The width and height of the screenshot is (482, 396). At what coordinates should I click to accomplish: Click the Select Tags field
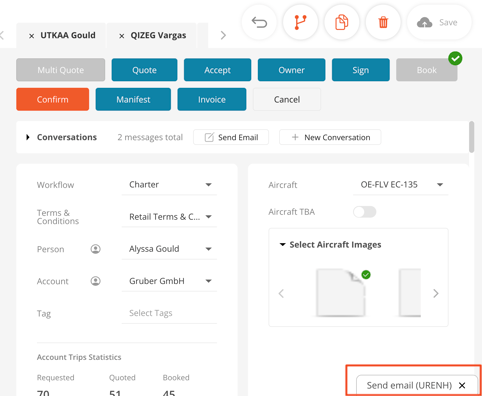[169, 313]
